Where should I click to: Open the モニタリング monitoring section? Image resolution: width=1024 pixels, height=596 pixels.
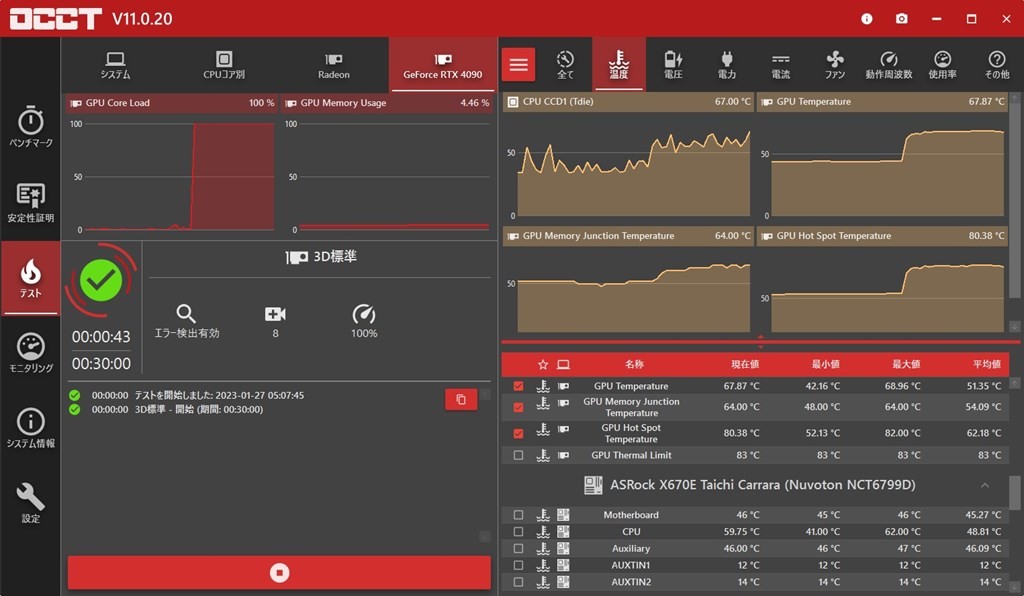point(30,353)
